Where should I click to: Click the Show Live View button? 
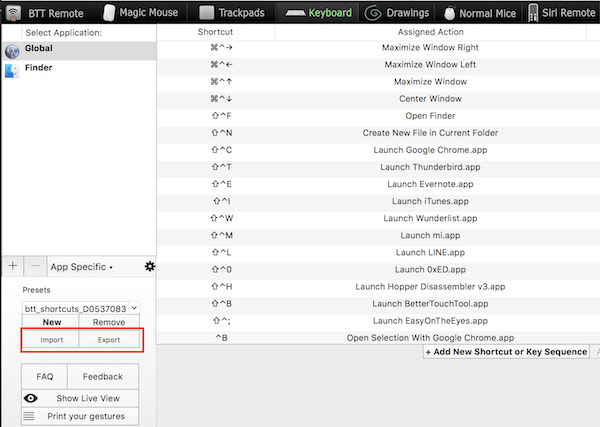(80, 398)
